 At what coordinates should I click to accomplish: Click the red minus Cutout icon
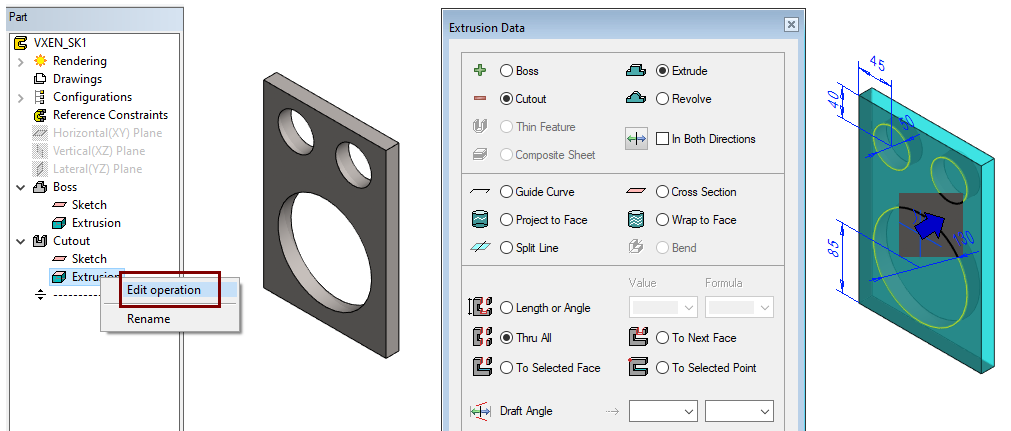click(479, 99)
